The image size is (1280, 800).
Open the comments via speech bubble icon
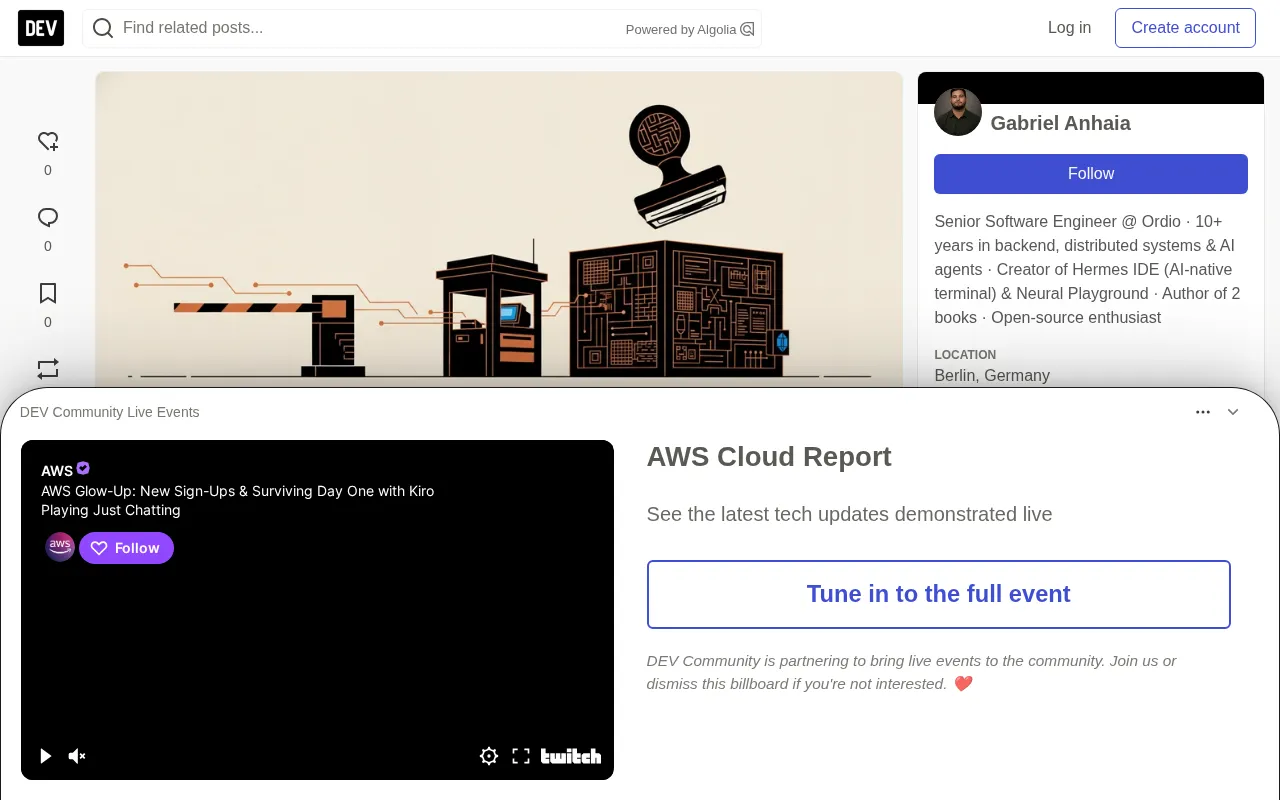click(48, 217)
